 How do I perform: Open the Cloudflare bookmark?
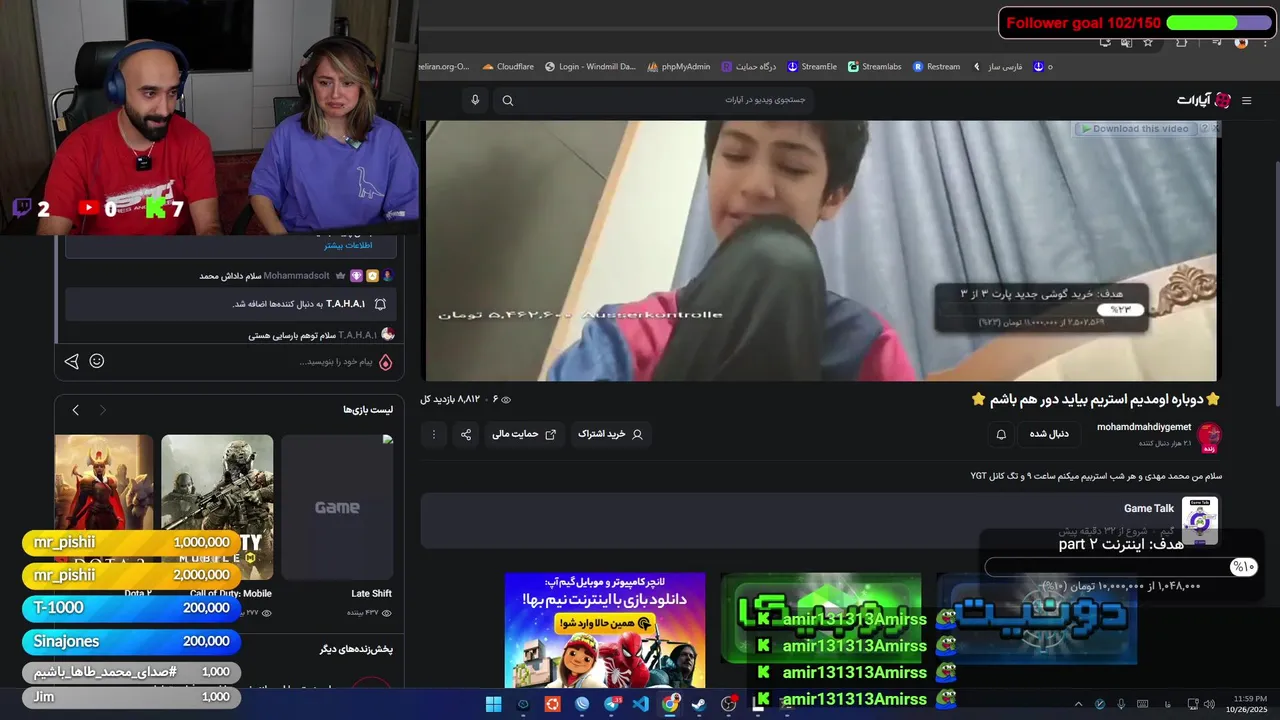(508, 67)
